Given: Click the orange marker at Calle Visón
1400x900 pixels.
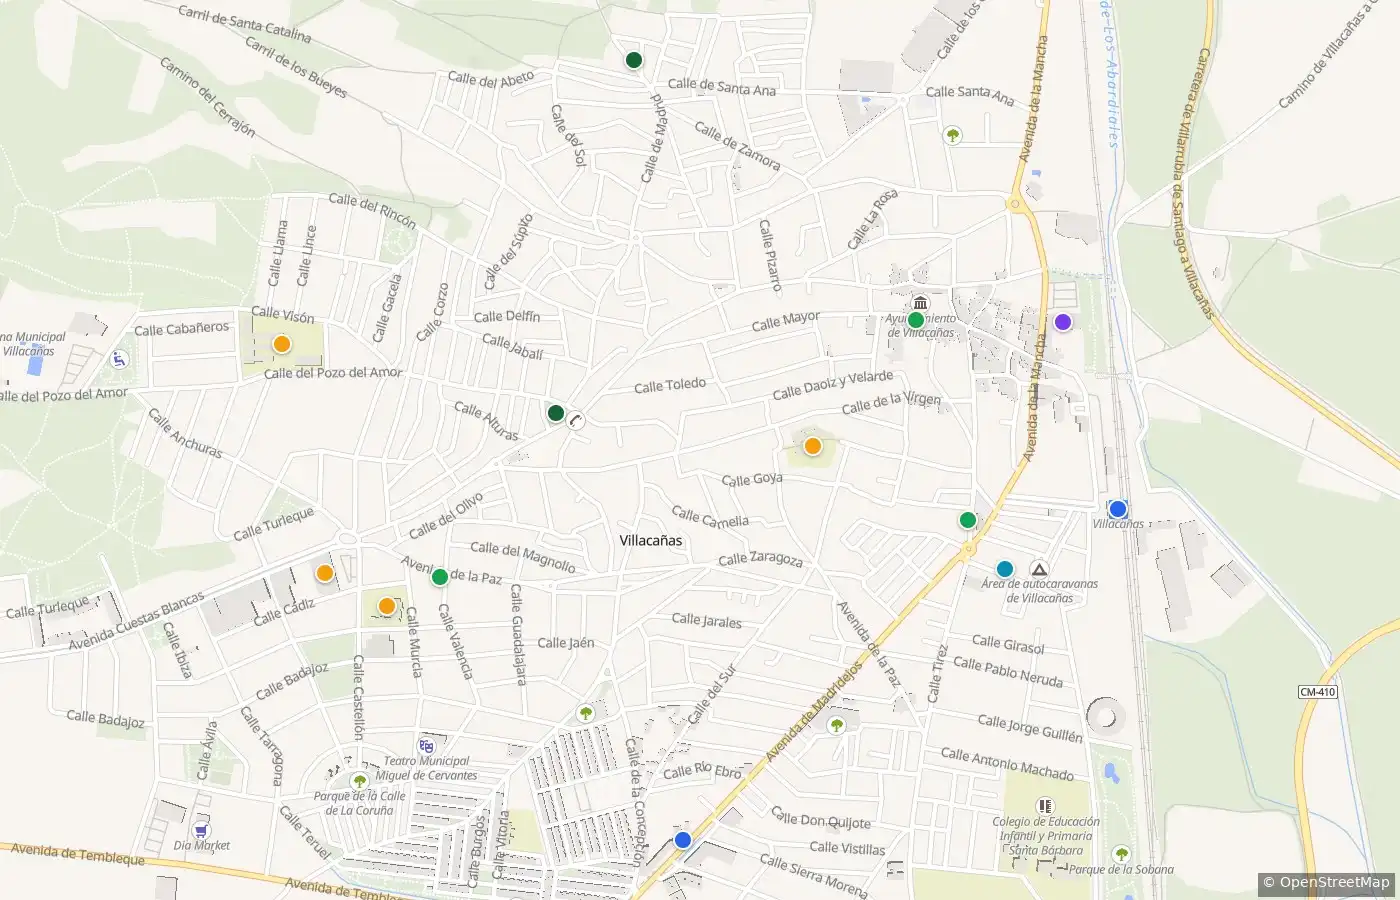Looking at the screenshot, I should (x=282, y=344).
